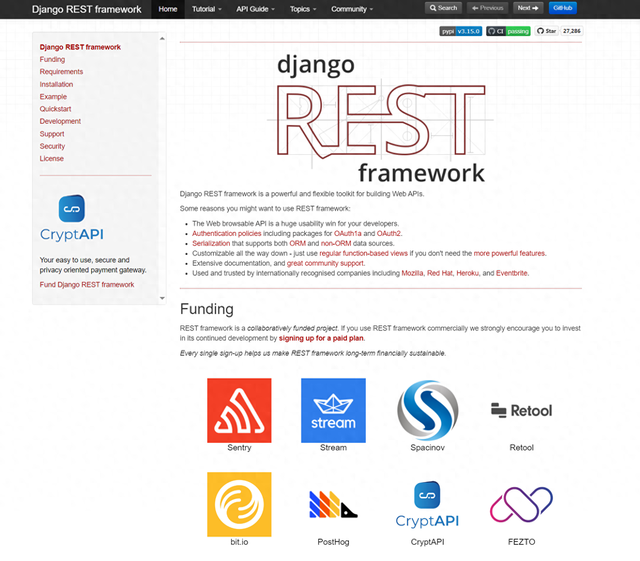Click the sidebar scroll down arrow

[162, 298]
